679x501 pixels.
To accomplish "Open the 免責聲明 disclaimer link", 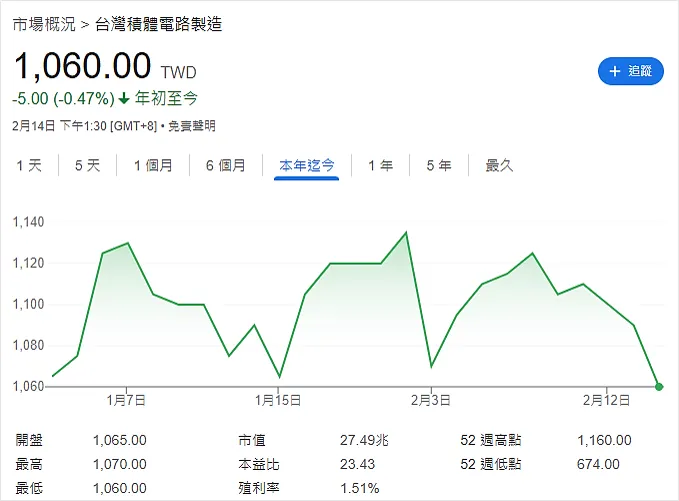I will pos(191,126).
